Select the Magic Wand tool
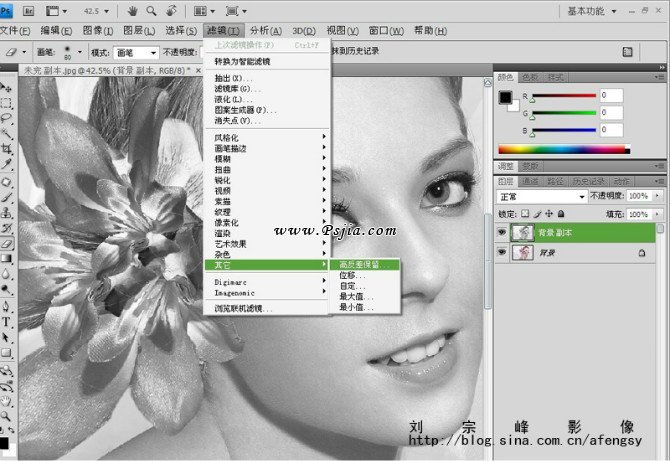Image resolution: width=670 pixels, height=461 pixels. pos(6,133)
